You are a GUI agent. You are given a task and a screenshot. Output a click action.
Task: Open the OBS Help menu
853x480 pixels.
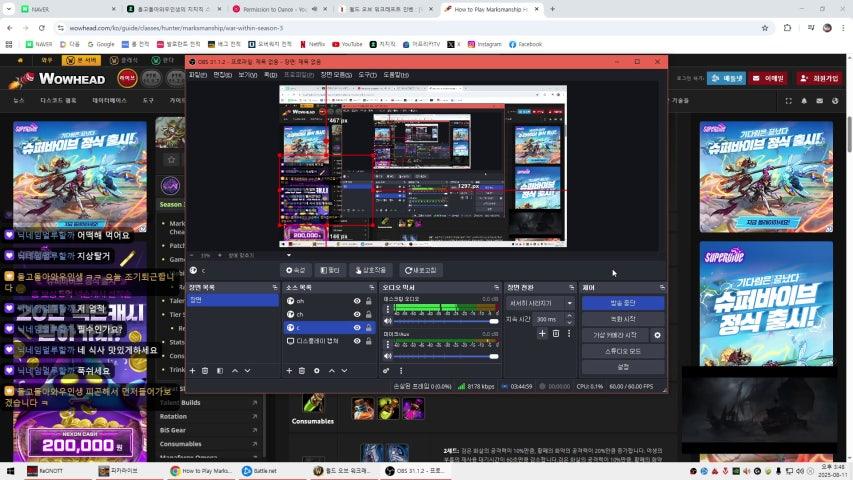396,75
